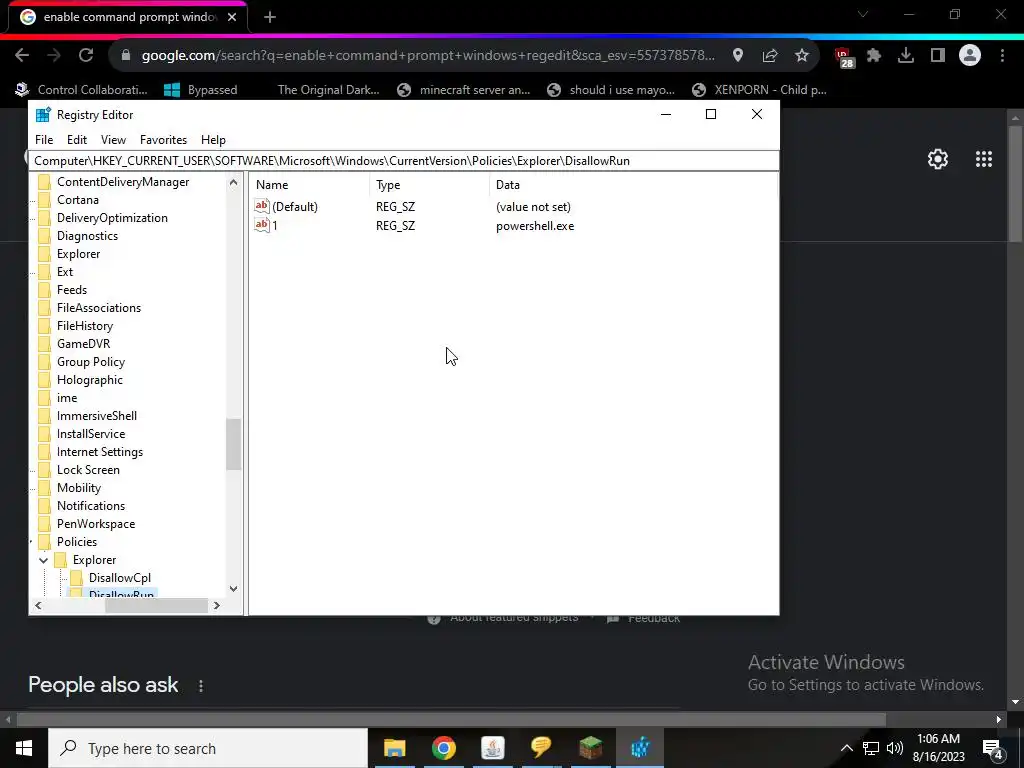
Task: Open the Help menu in Registry Editor
Action: [x=213, y=140]
